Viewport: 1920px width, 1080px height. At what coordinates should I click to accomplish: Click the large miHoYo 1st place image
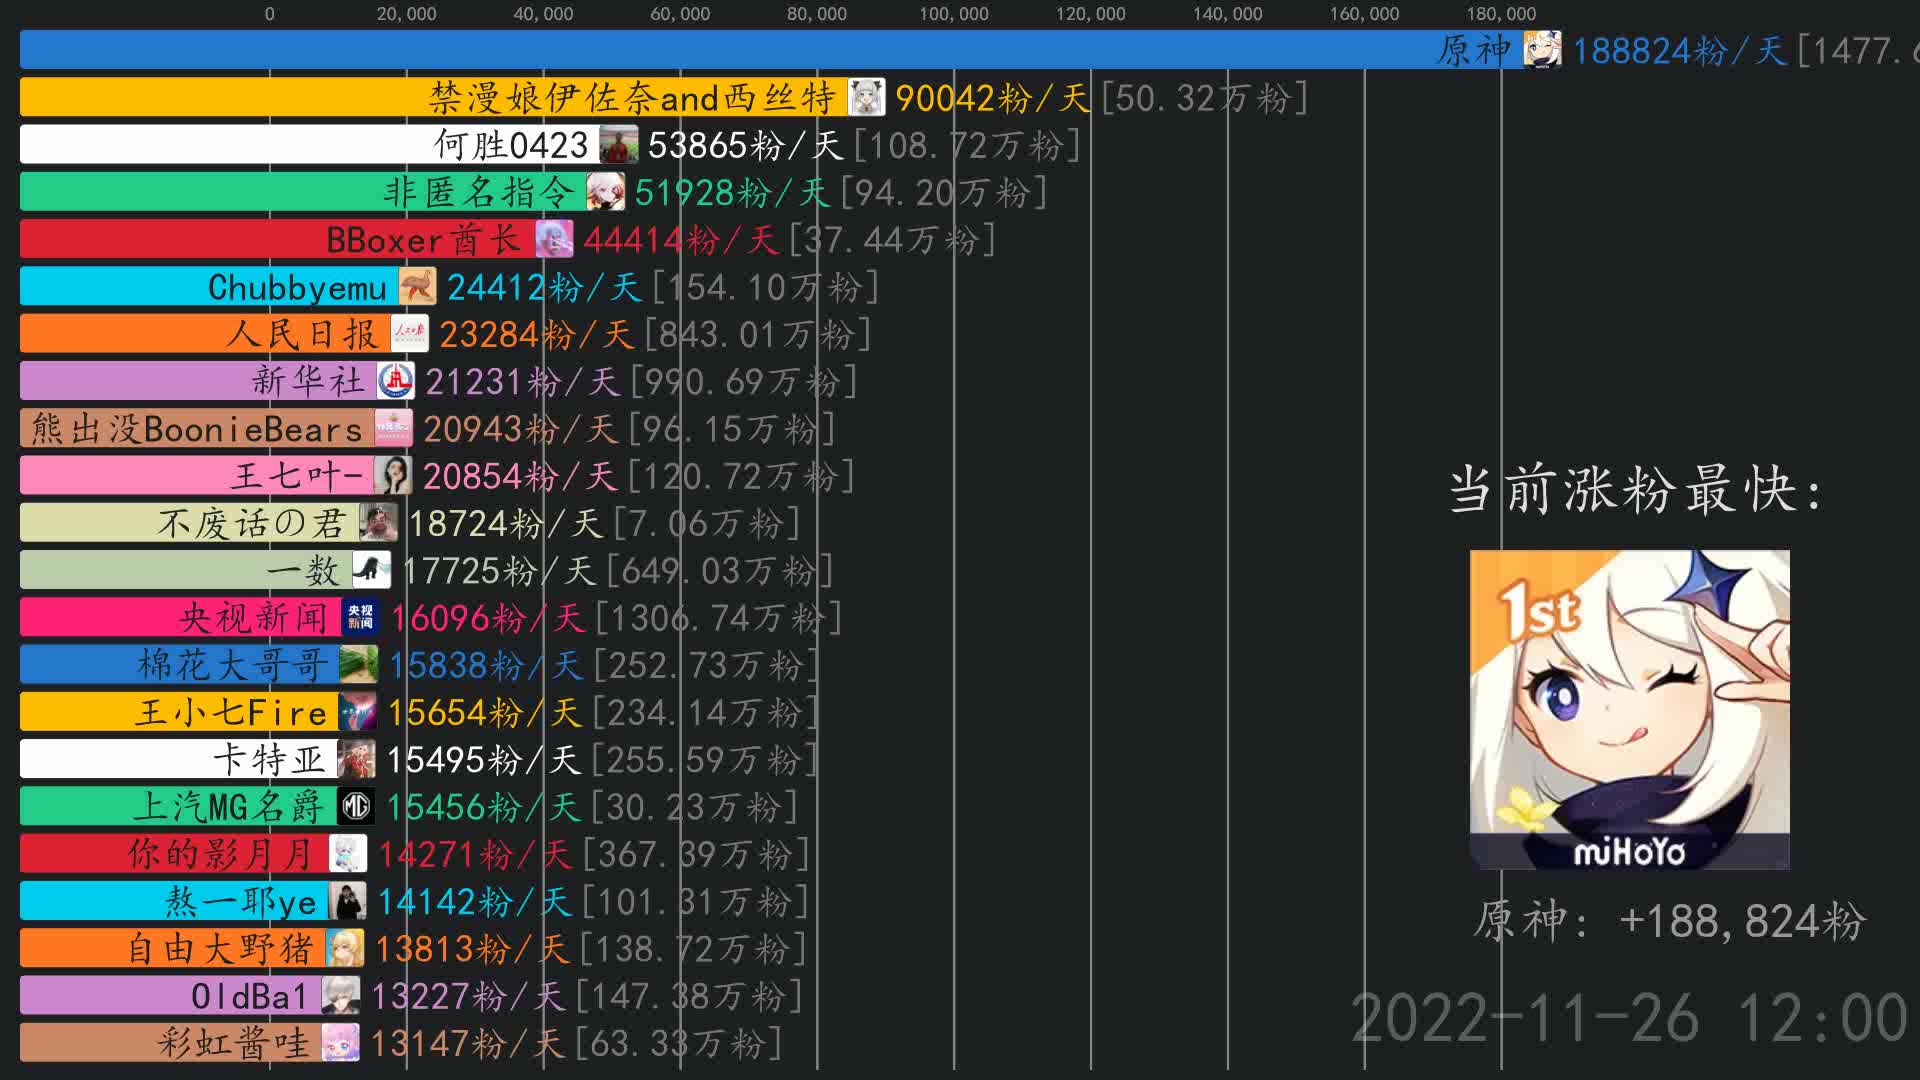[1630, 709]
